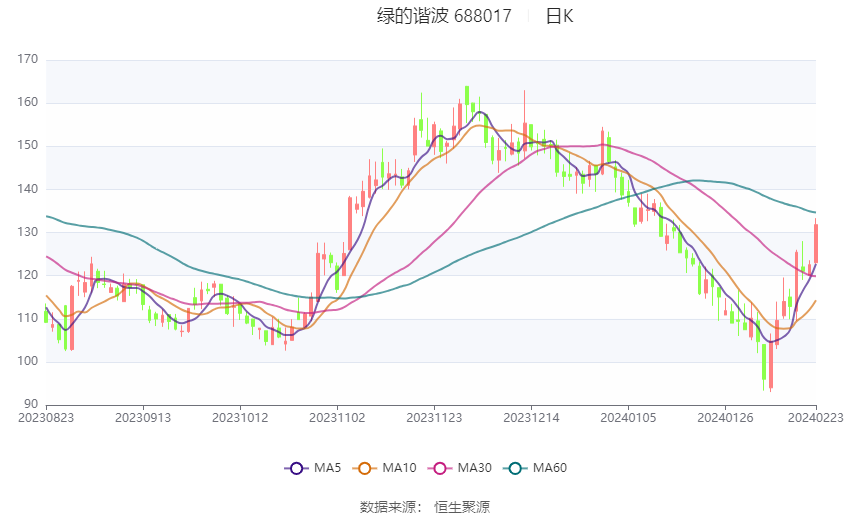Click the x-axis date 20231102

click(337, 418)
